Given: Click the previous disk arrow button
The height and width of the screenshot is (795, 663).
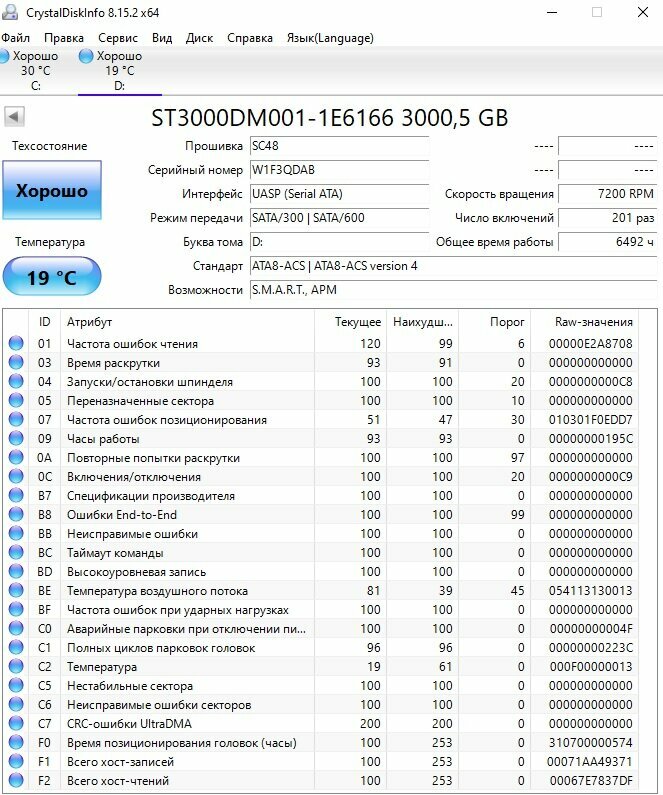Looking at the screenshot, I should pos(14,117).
